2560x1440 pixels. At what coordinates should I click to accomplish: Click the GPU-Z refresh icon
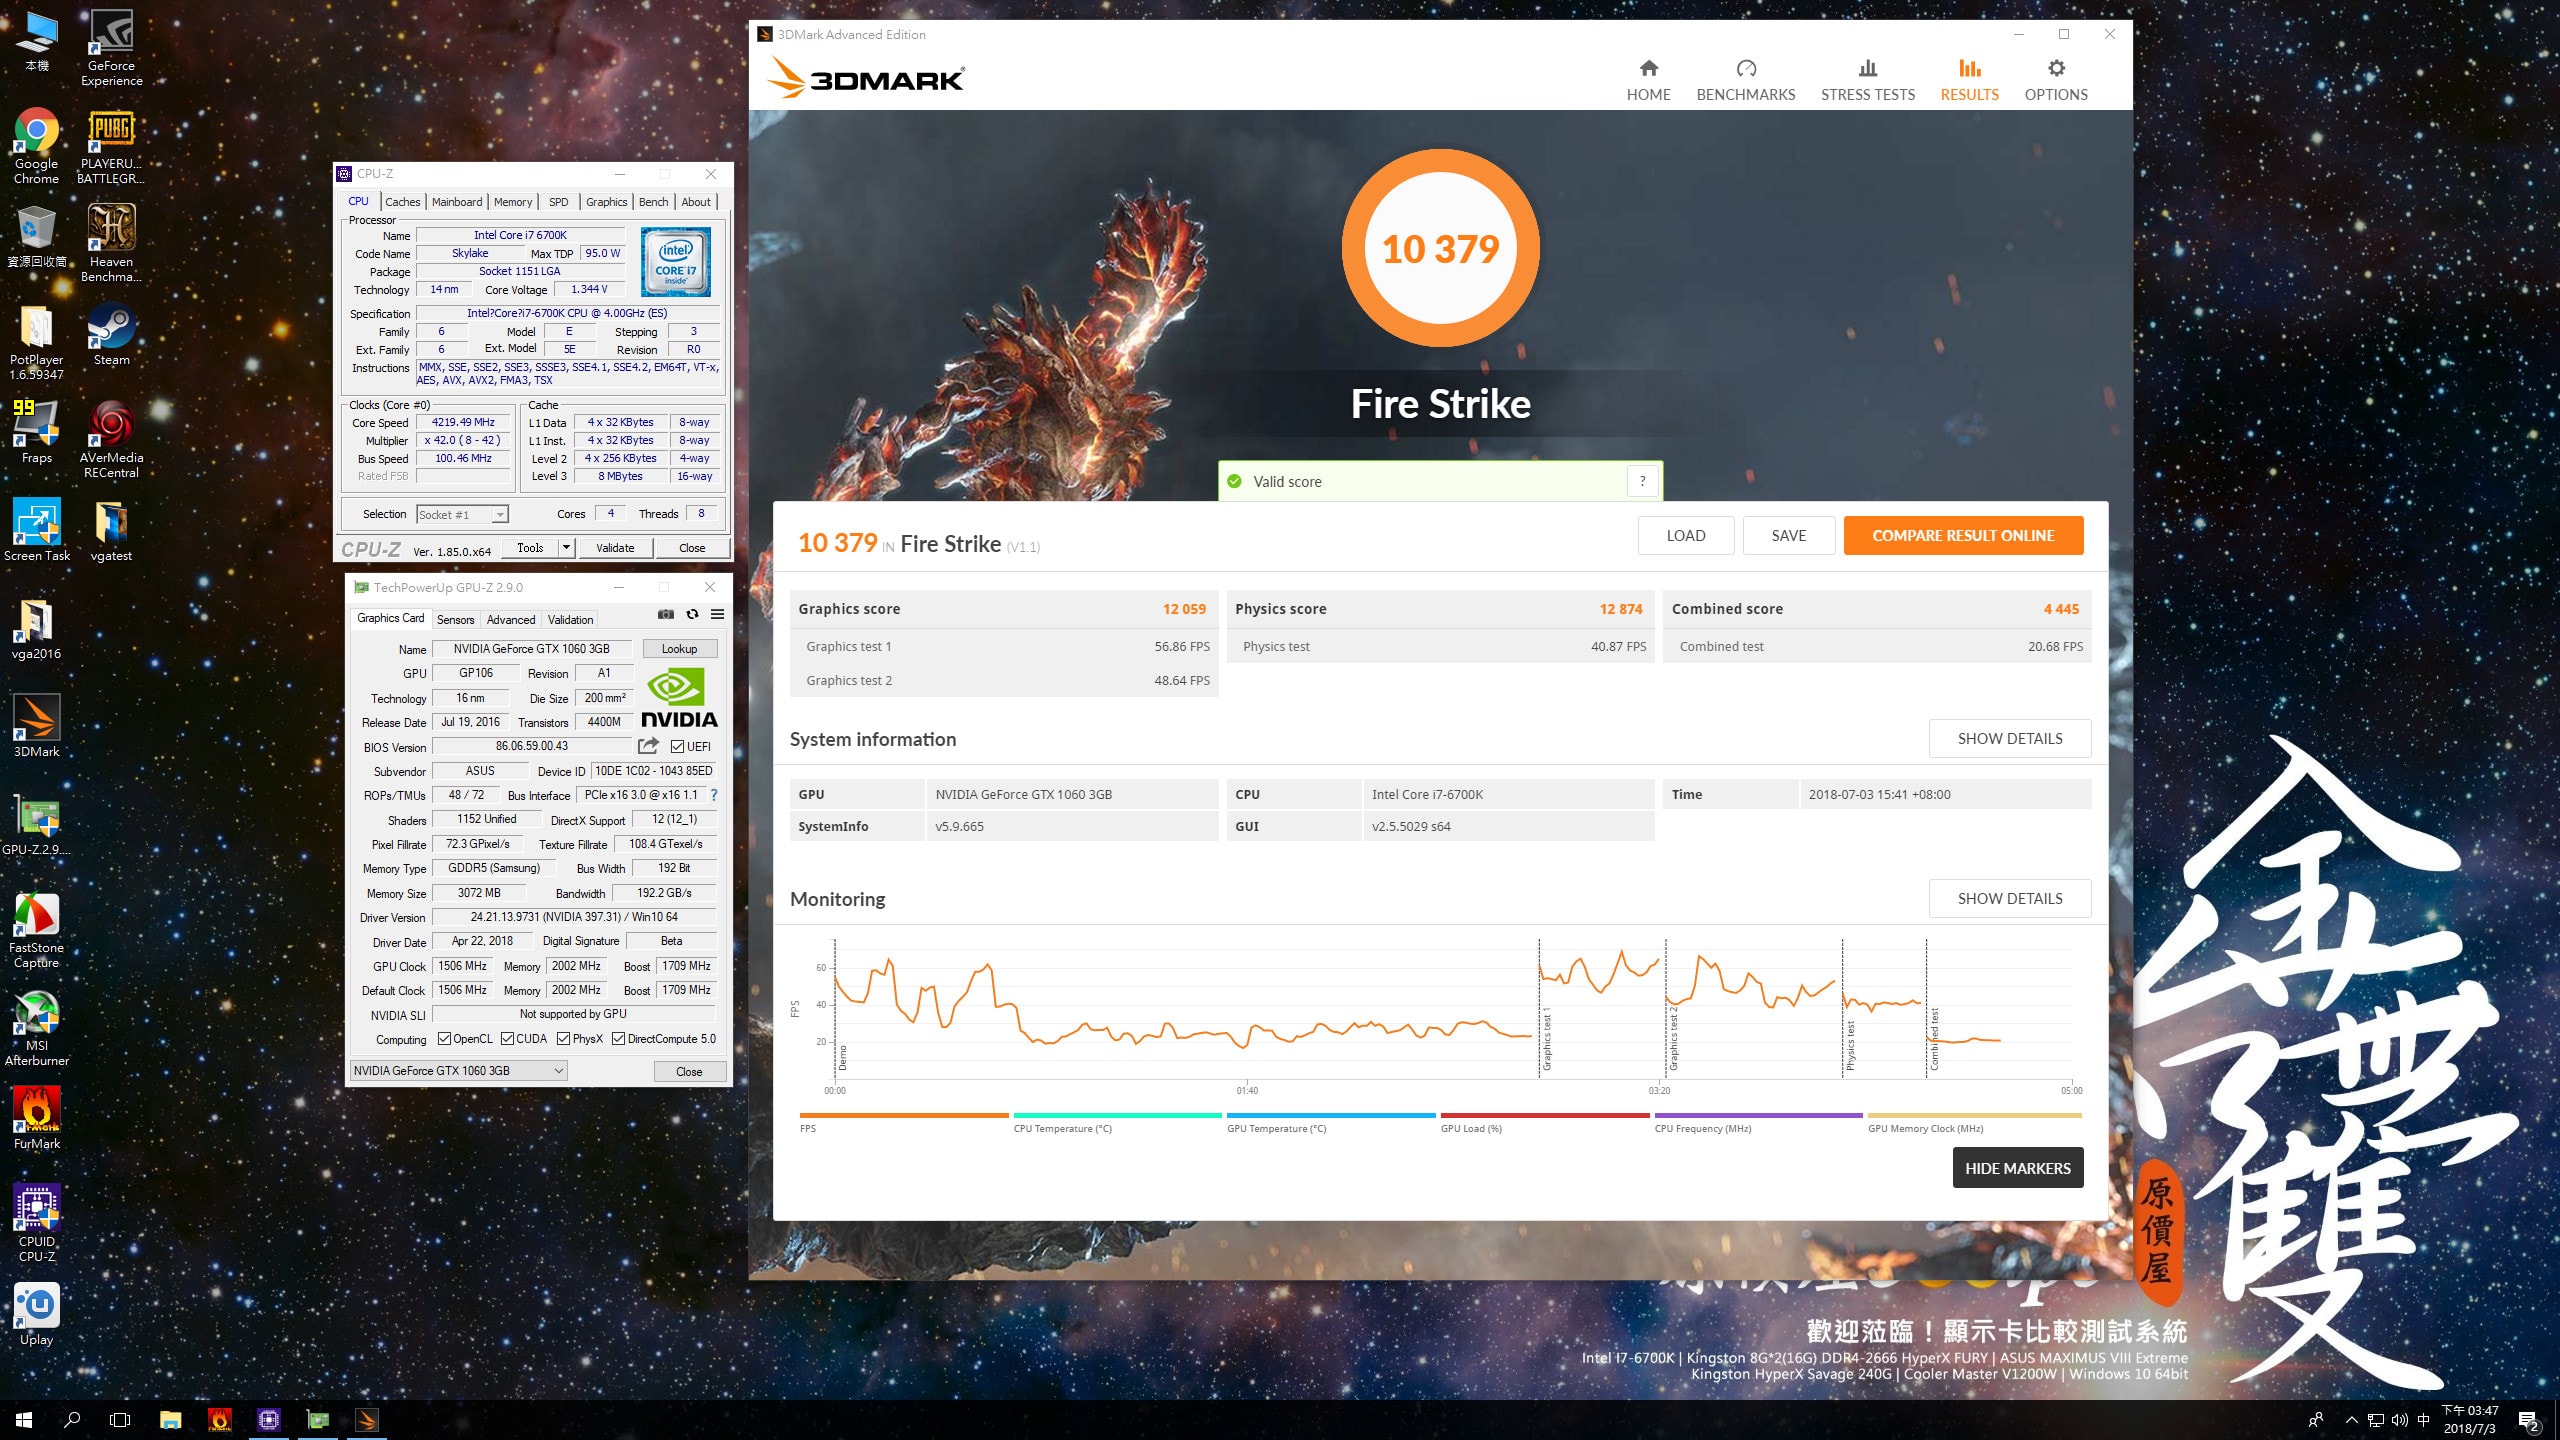(x=692, y=614)
